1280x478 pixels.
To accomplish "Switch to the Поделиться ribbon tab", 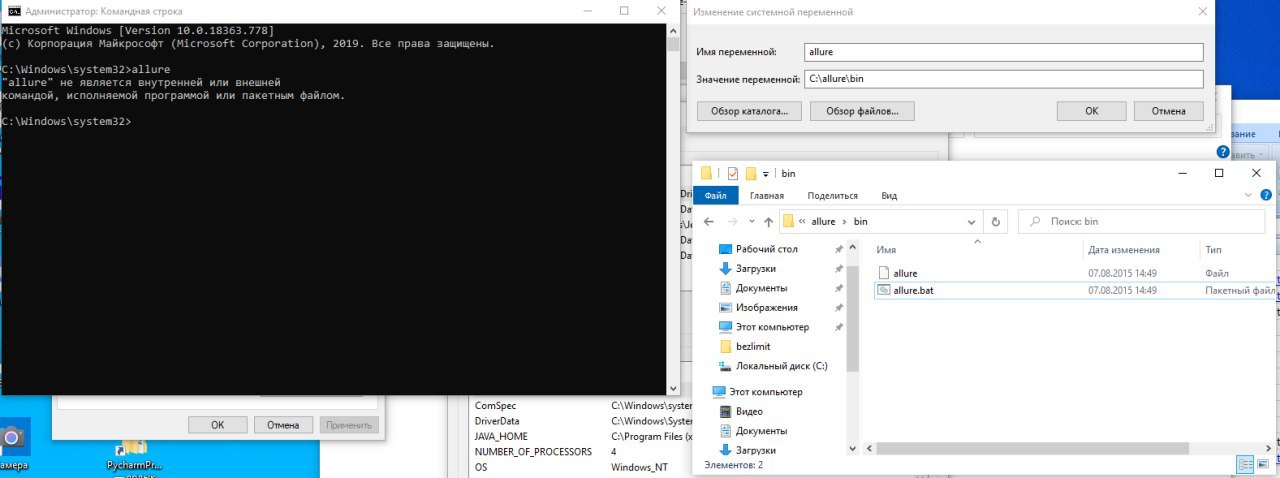I will (832, 196).
